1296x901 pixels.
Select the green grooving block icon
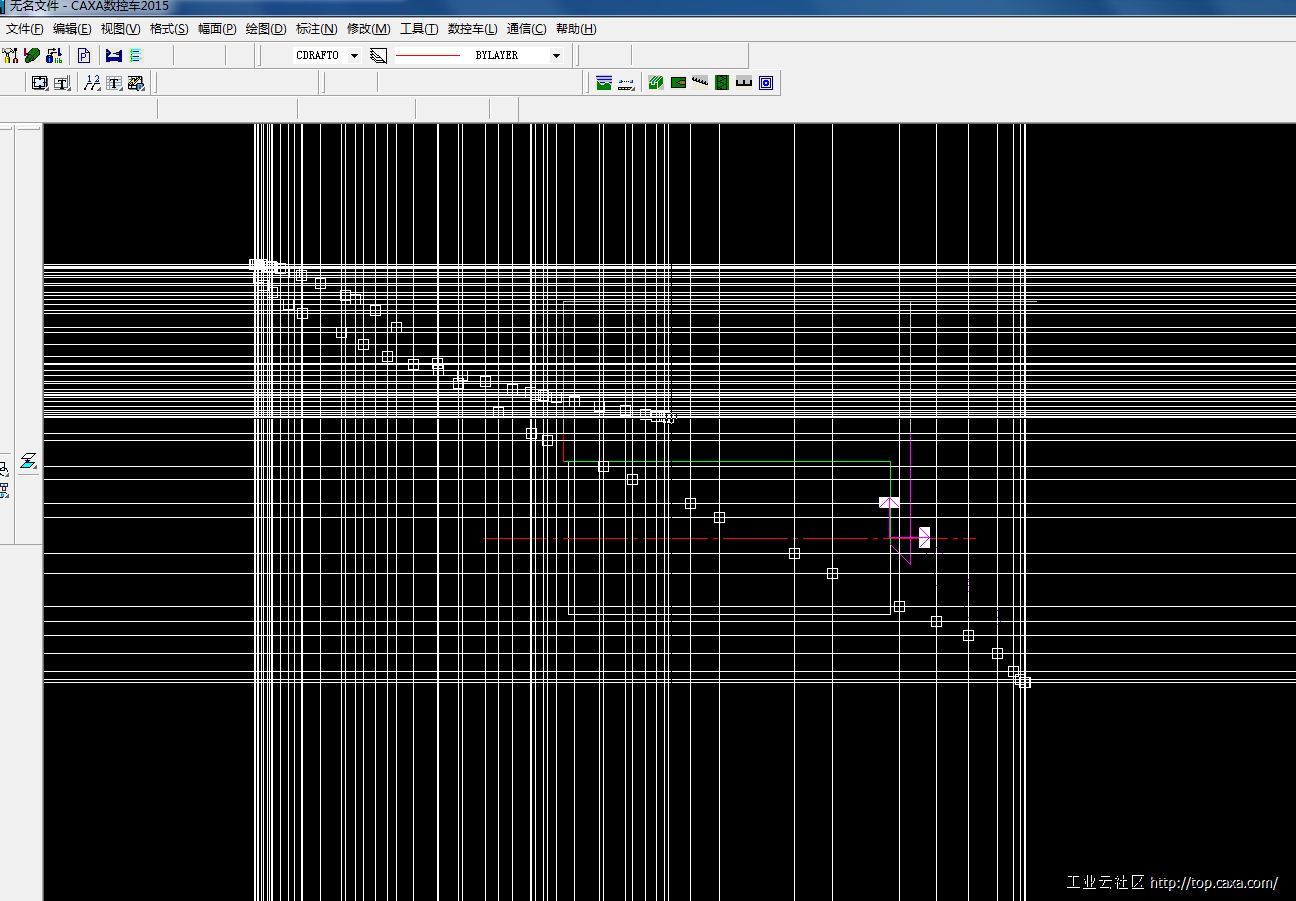(656, 83)
